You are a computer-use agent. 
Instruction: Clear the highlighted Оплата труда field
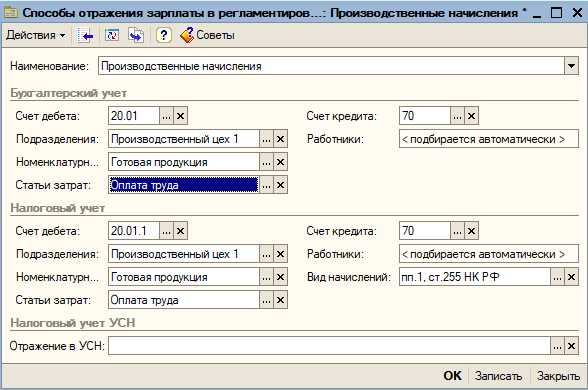coord(280,185)
